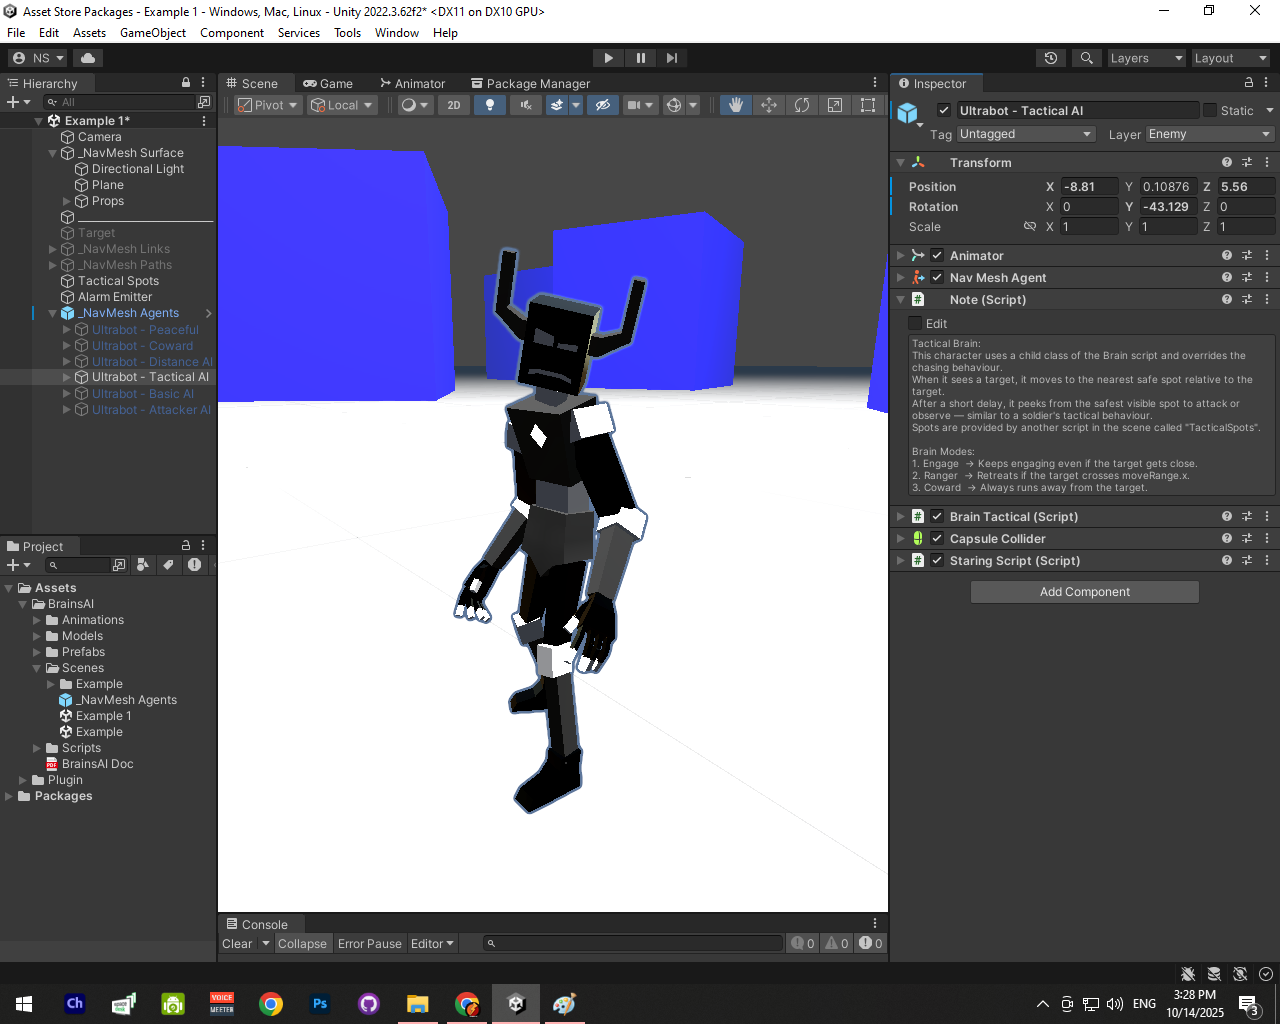Image resolution: width=1280 pixels, height=1024 pixels.
Task: Click the Position X input field
Action: point(1088,187)
